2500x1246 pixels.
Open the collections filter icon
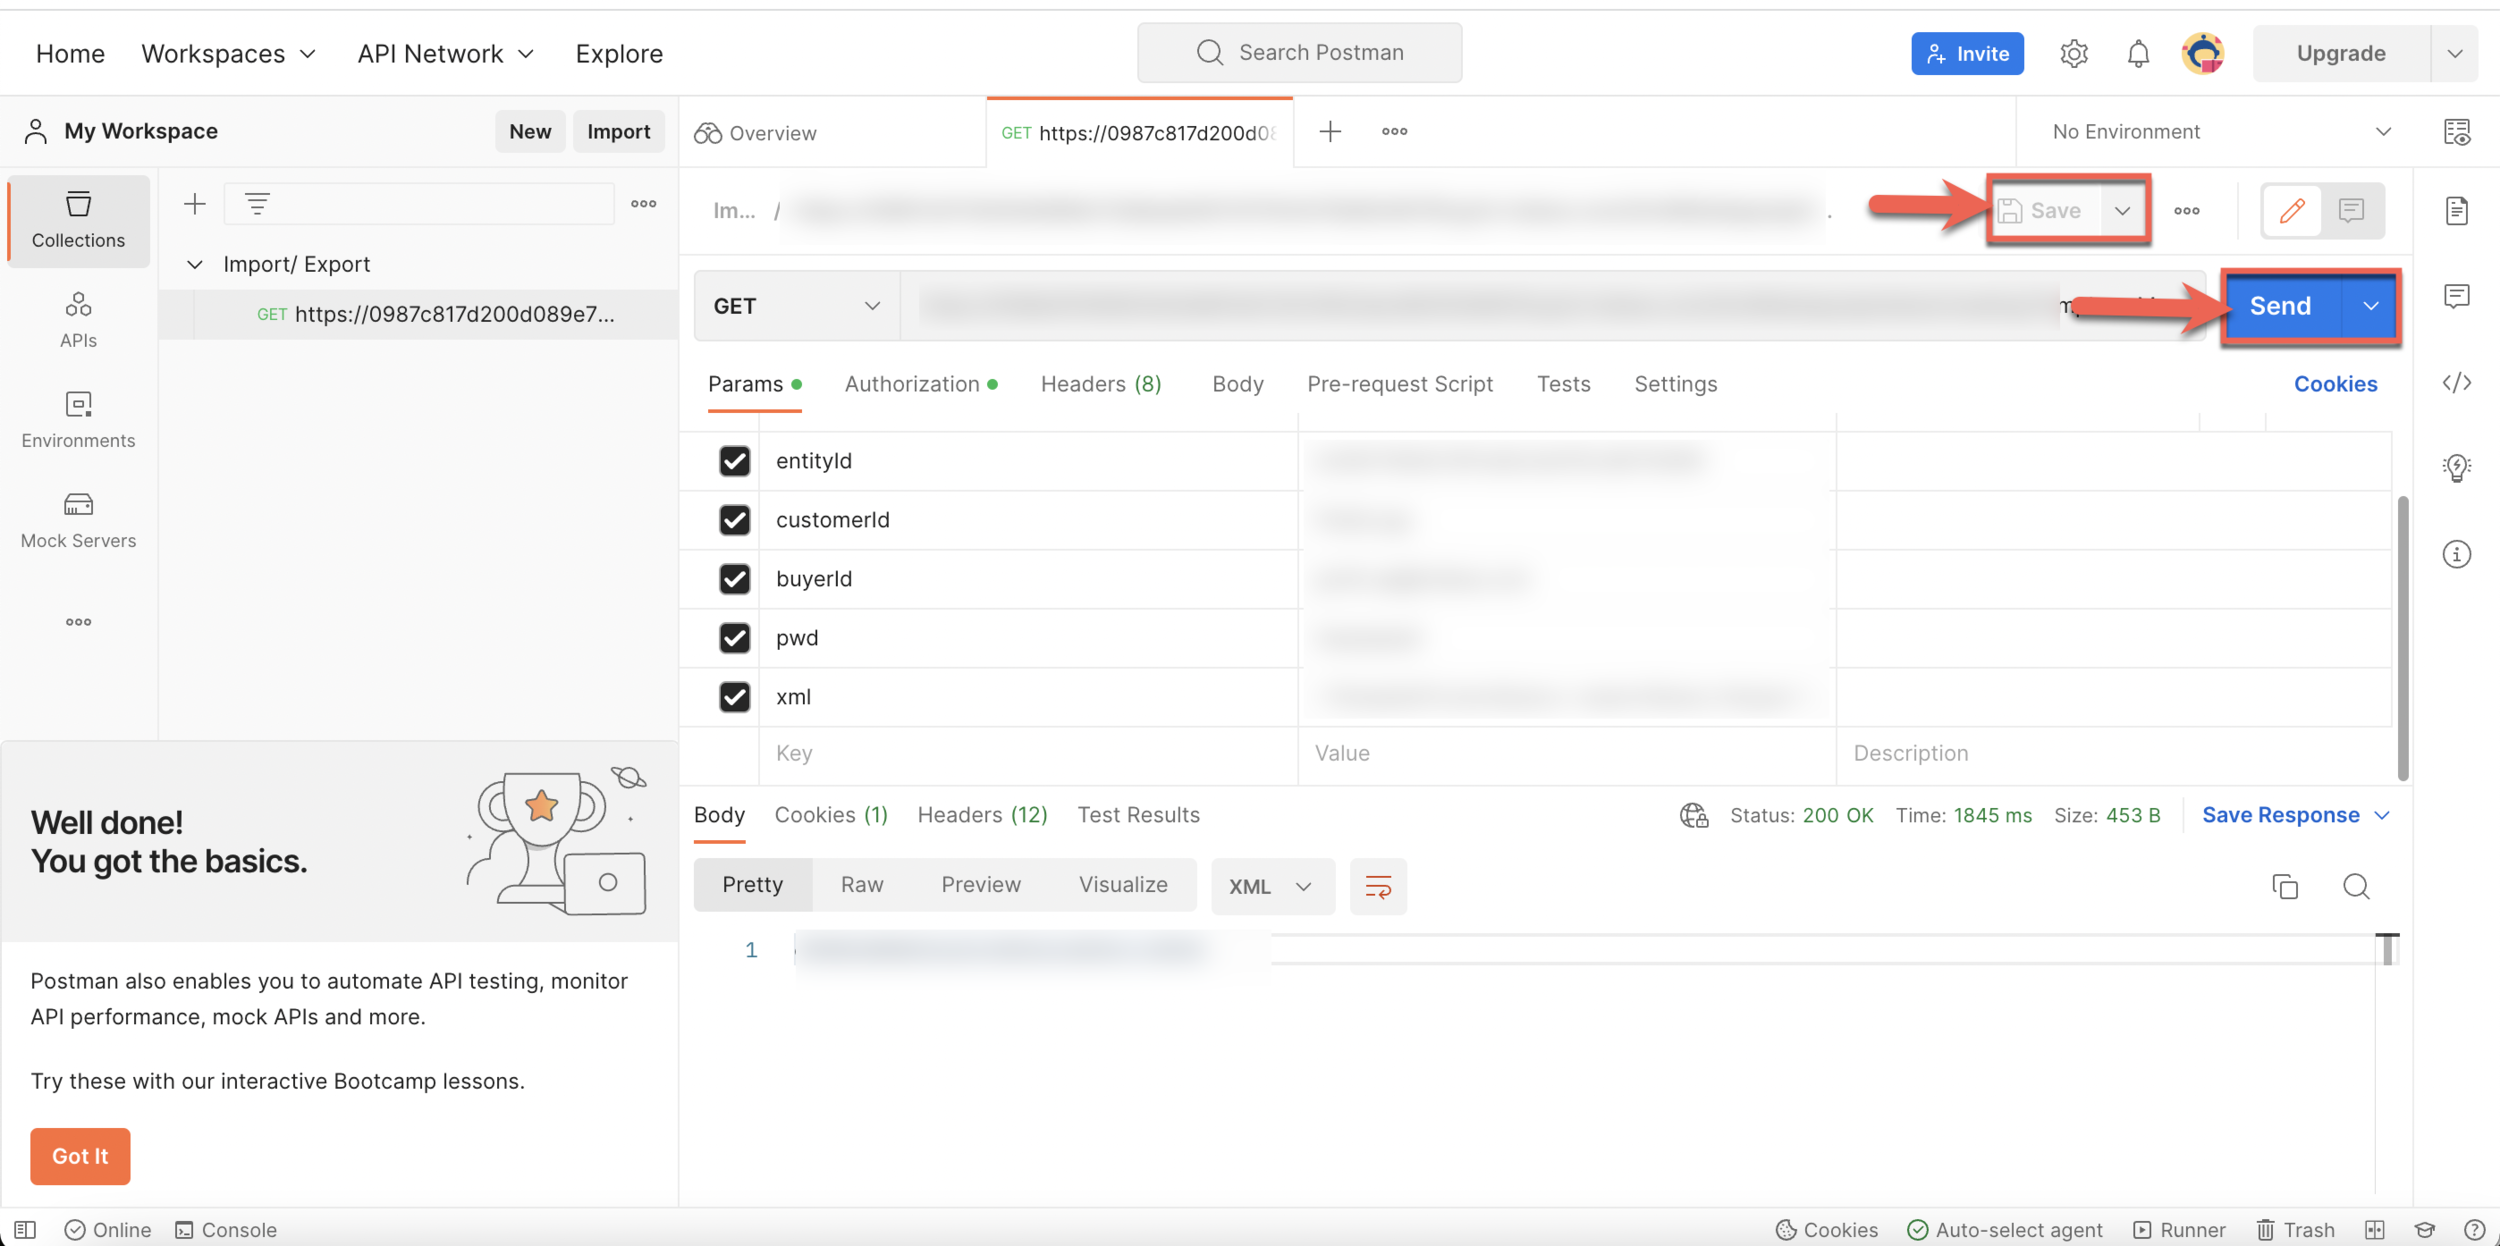(257, 205)
